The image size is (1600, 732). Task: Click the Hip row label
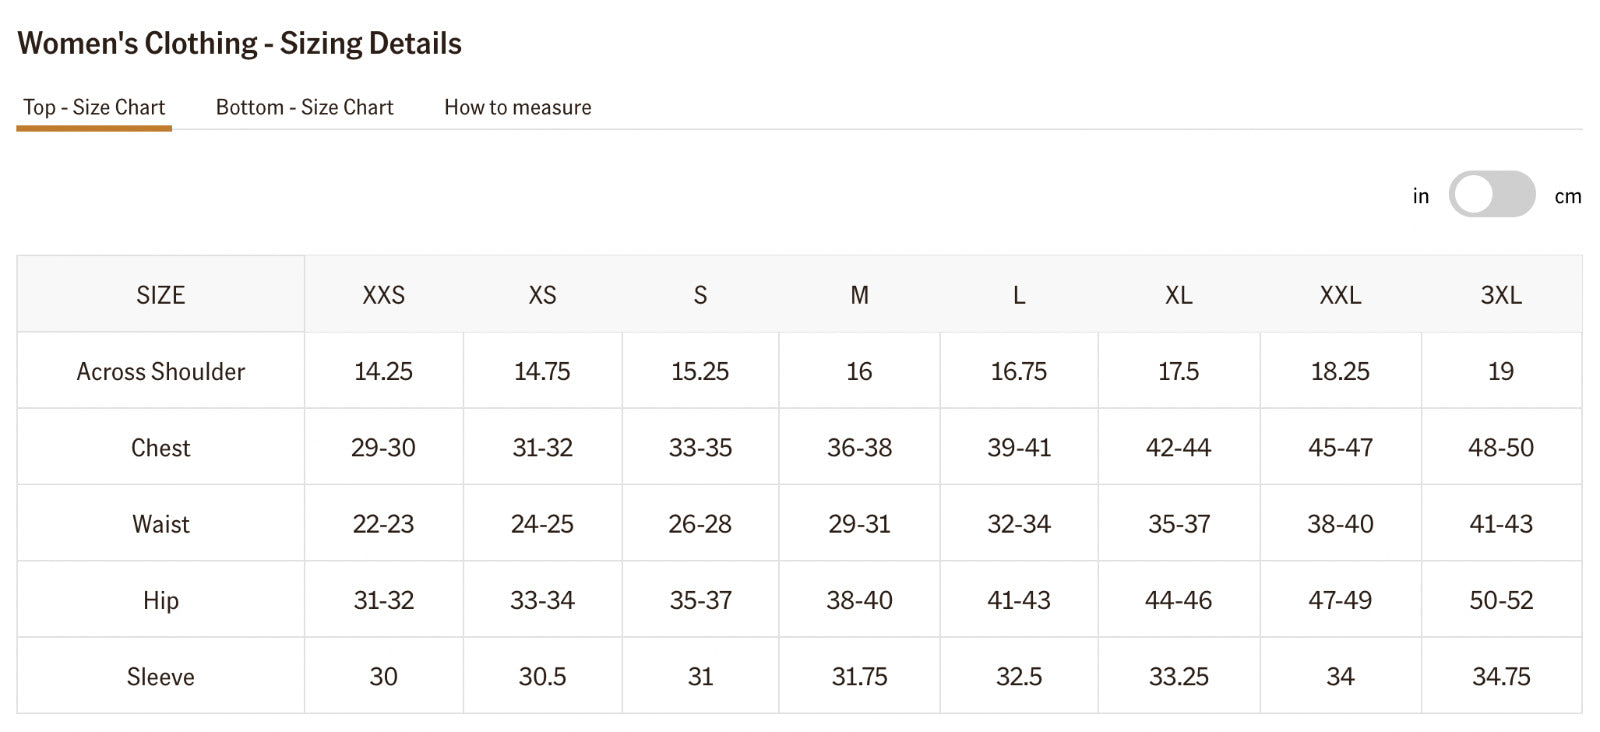point(160,600)
